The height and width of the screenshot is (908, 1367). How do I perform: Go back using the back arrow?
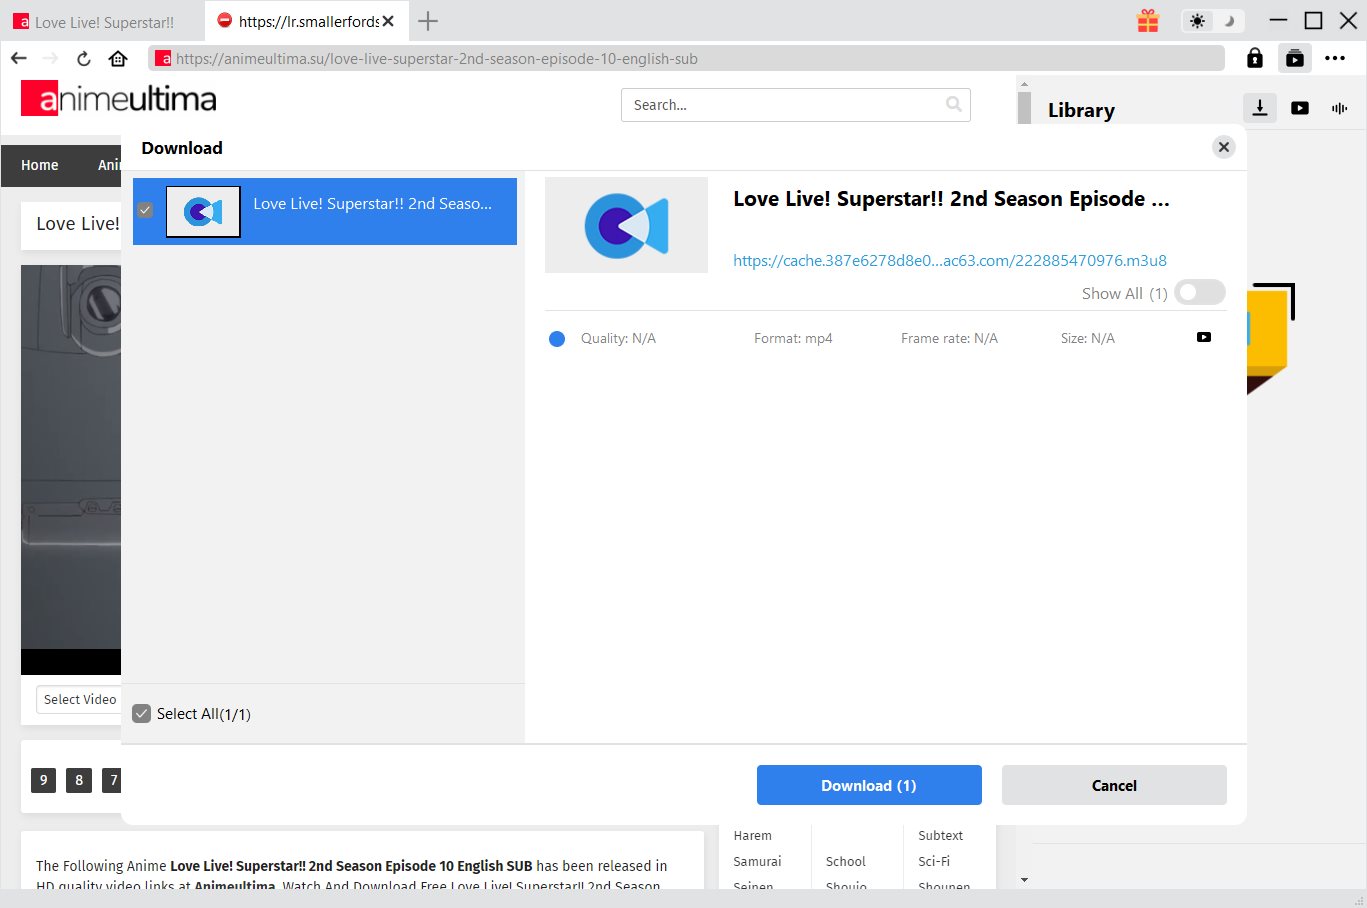click(x=19, y=59)
